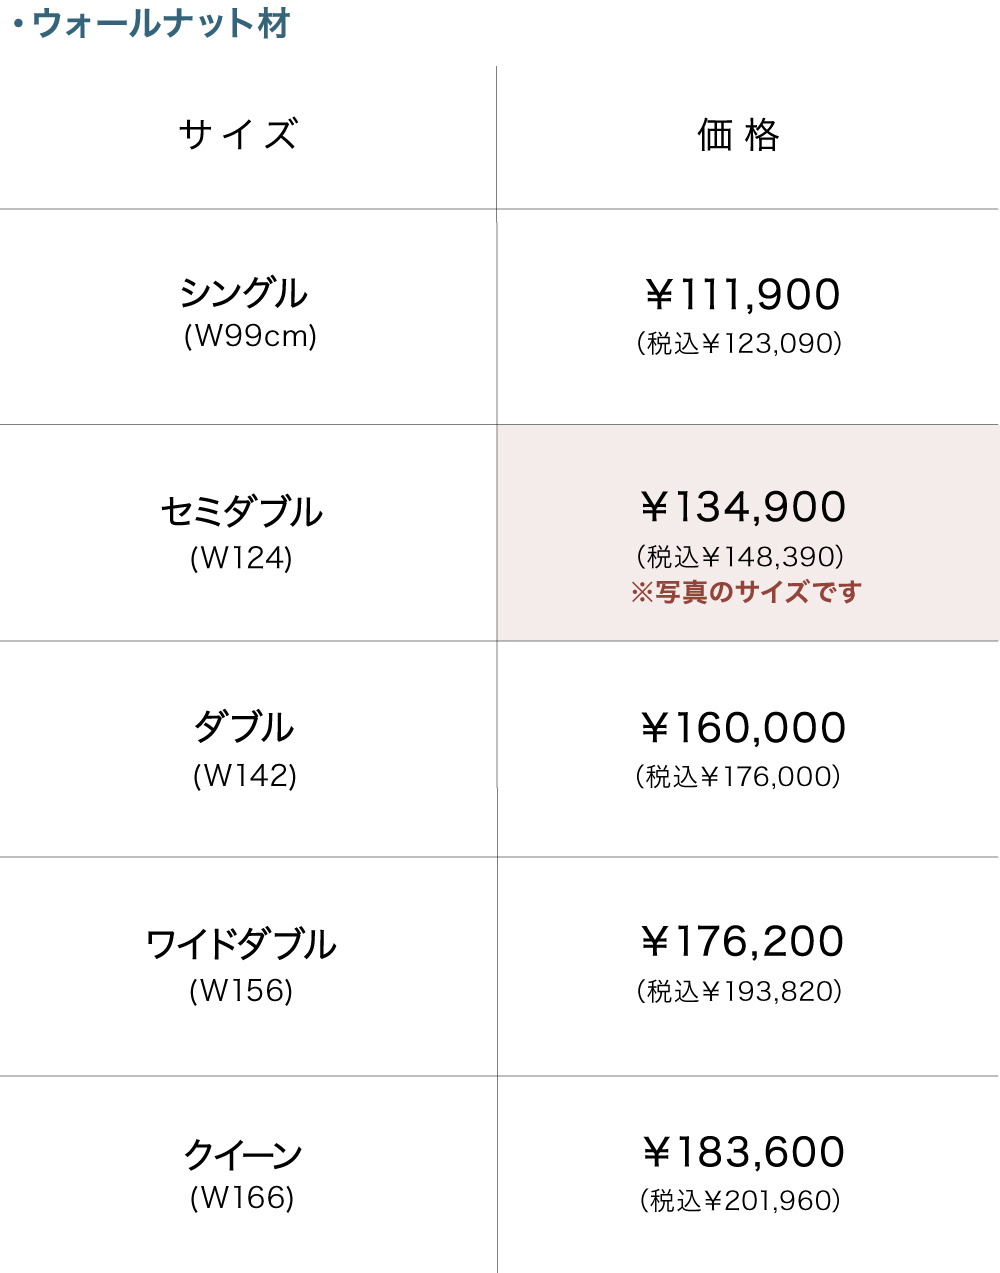Click the ※写真のサイズです note

tap(746, 592)
